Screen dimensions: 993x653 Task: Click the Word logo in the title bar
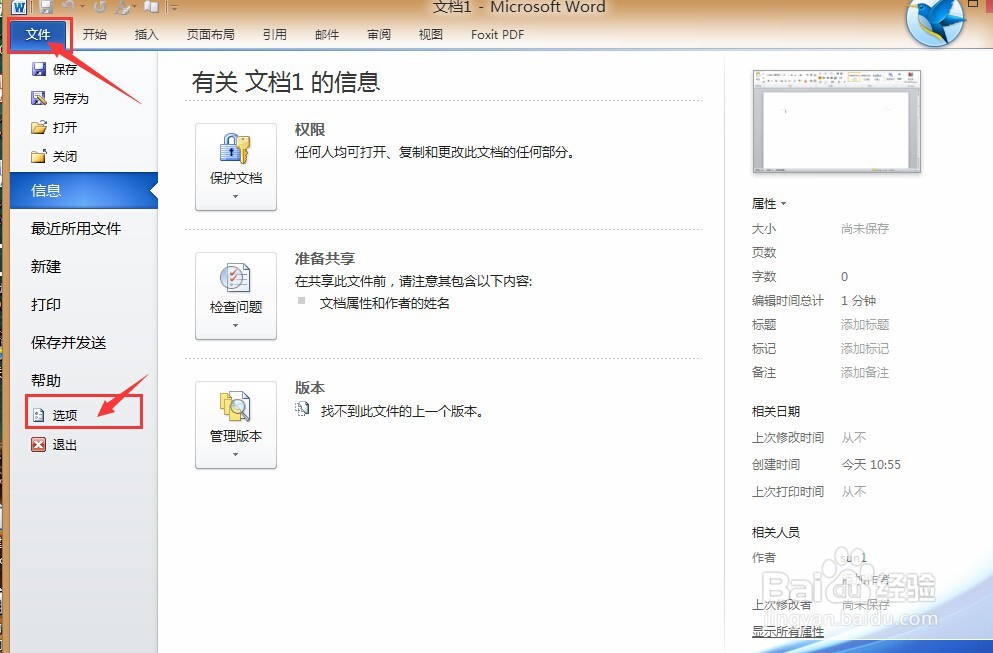[x=18, y=7]
